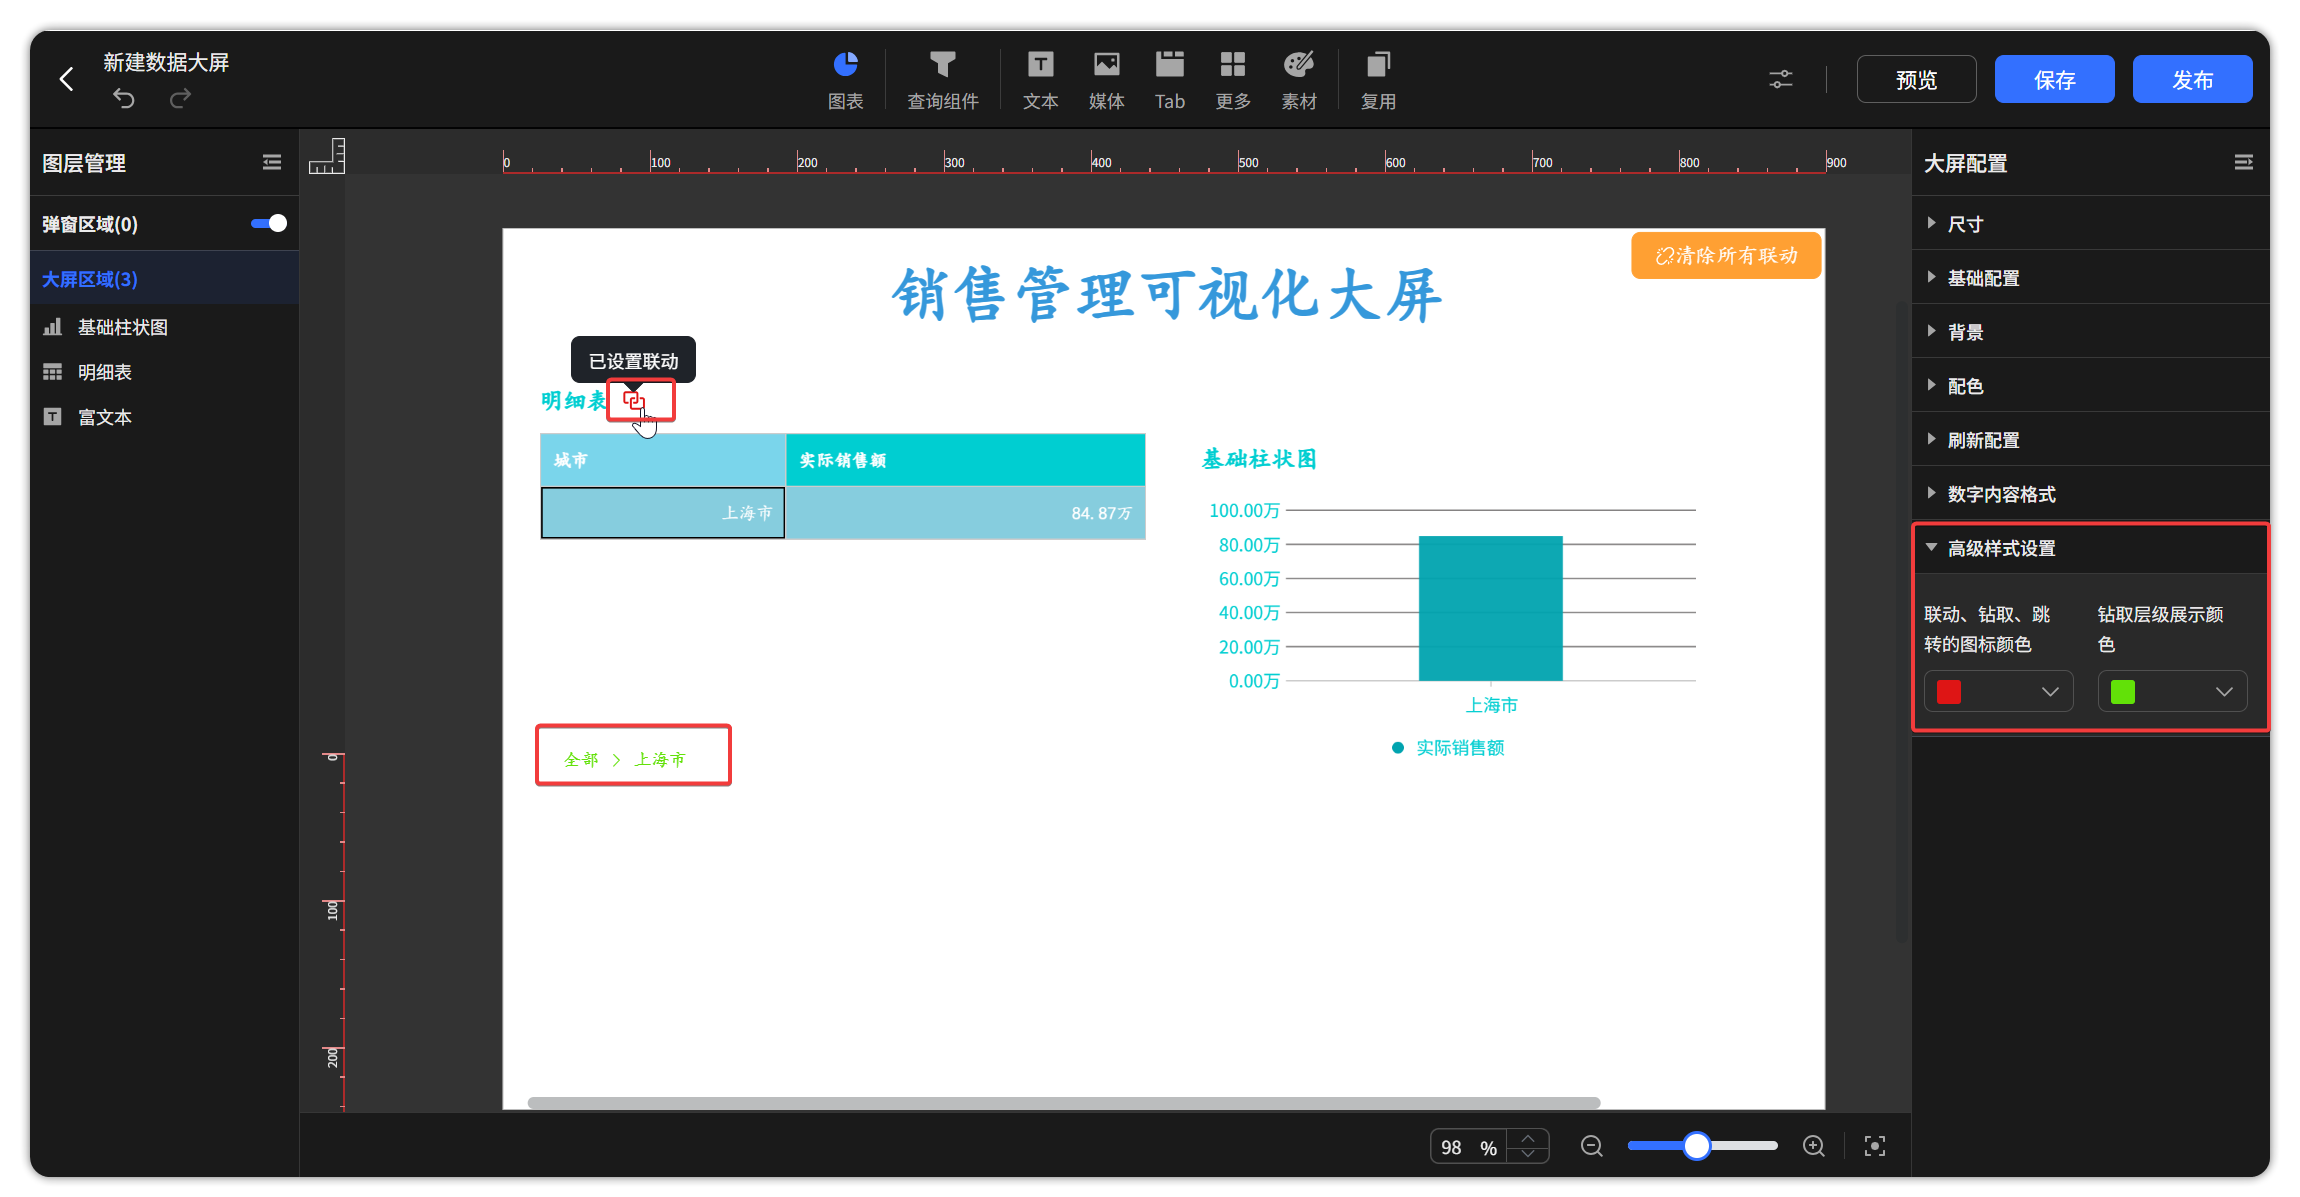Redo the last action

180,98
